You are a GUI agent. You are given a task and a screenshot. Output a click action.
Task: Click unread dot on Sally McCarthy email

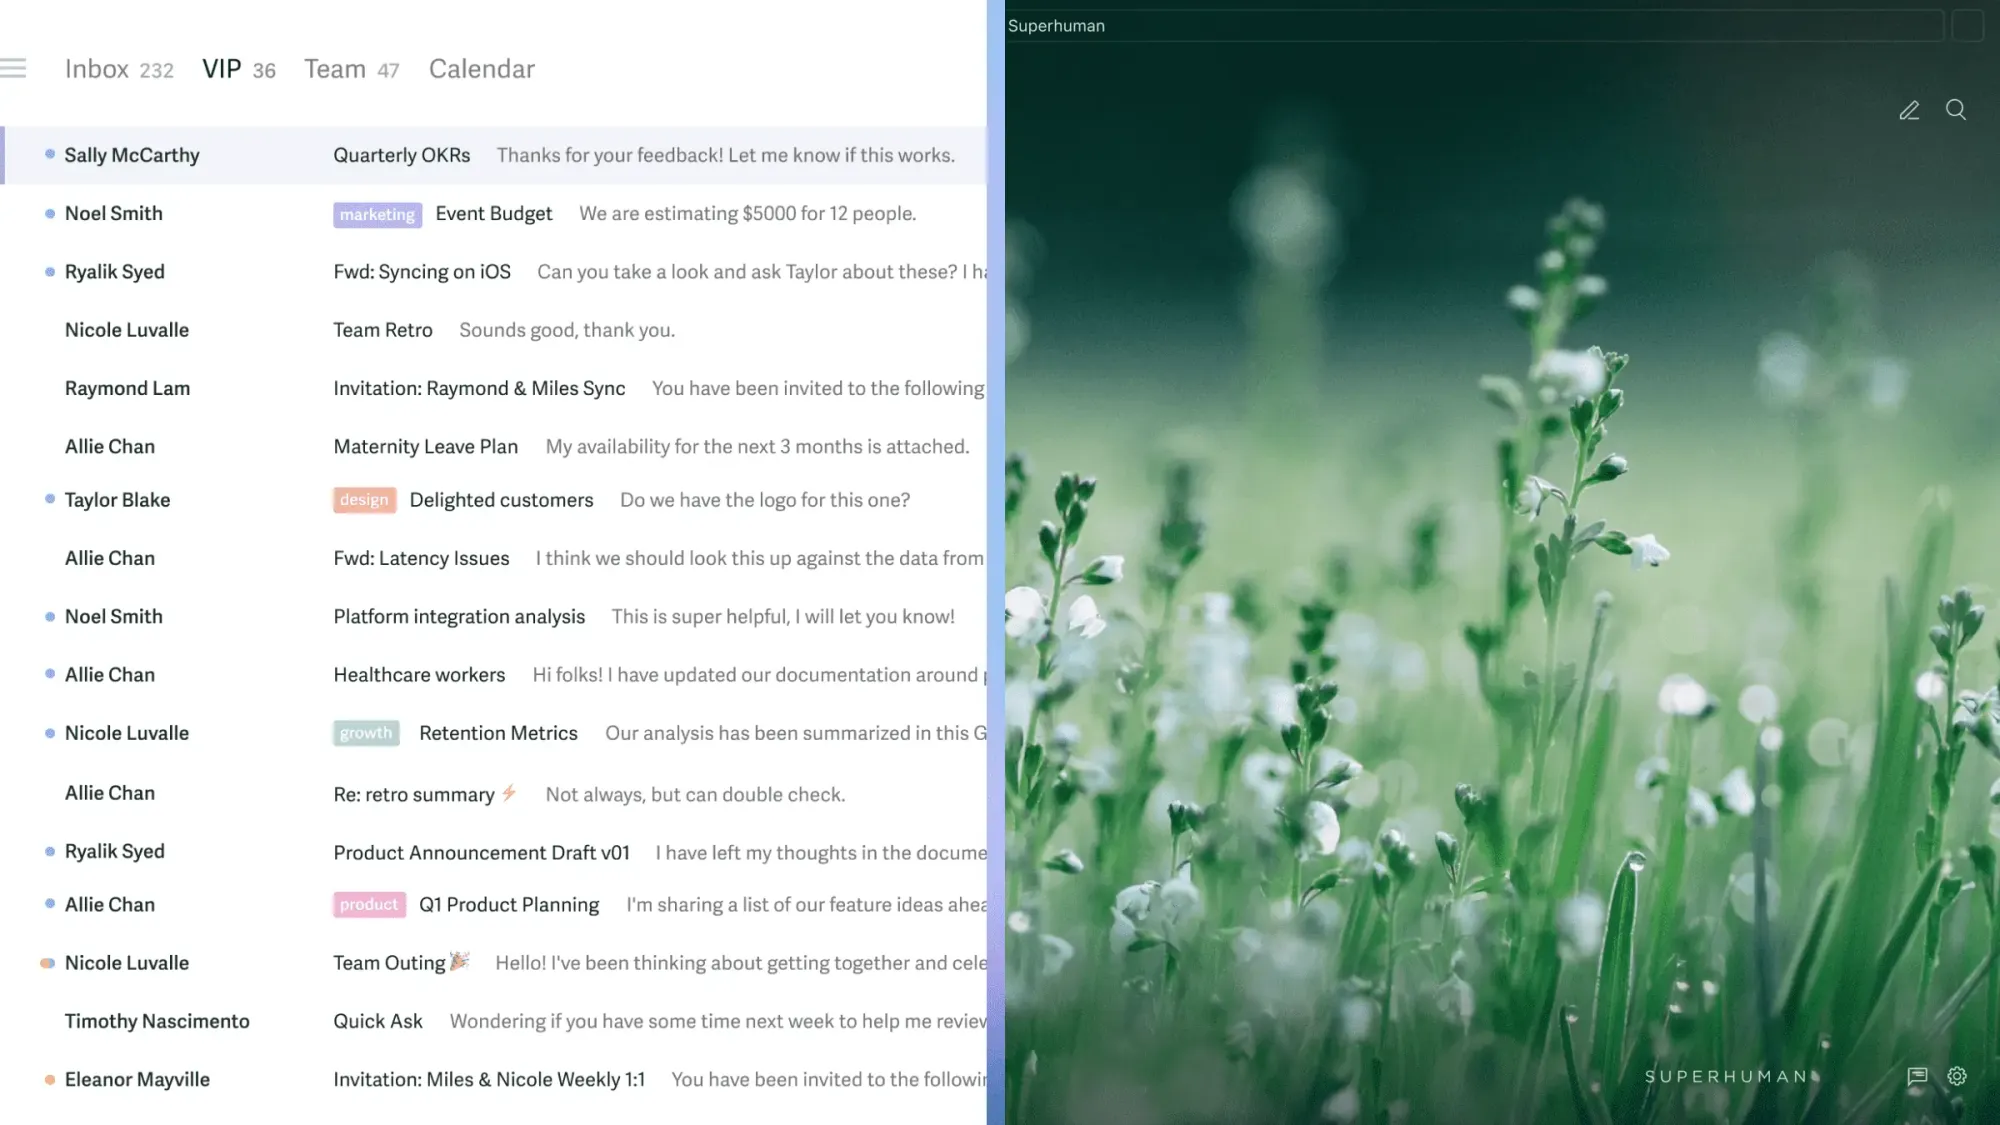[x=47, y=154]
